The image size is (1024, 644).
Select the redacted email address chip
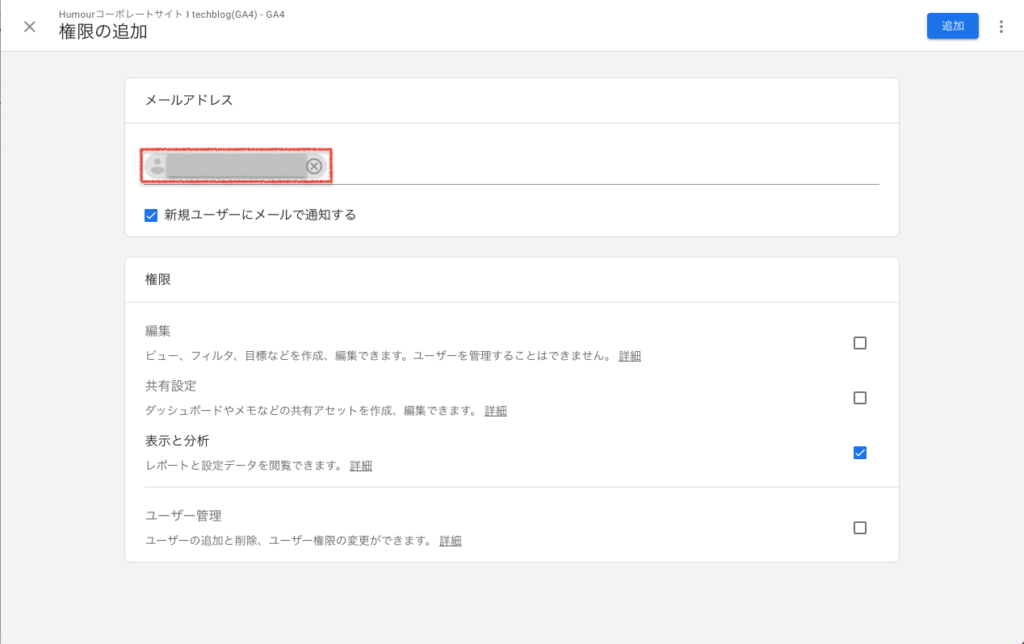coord(235,166)
